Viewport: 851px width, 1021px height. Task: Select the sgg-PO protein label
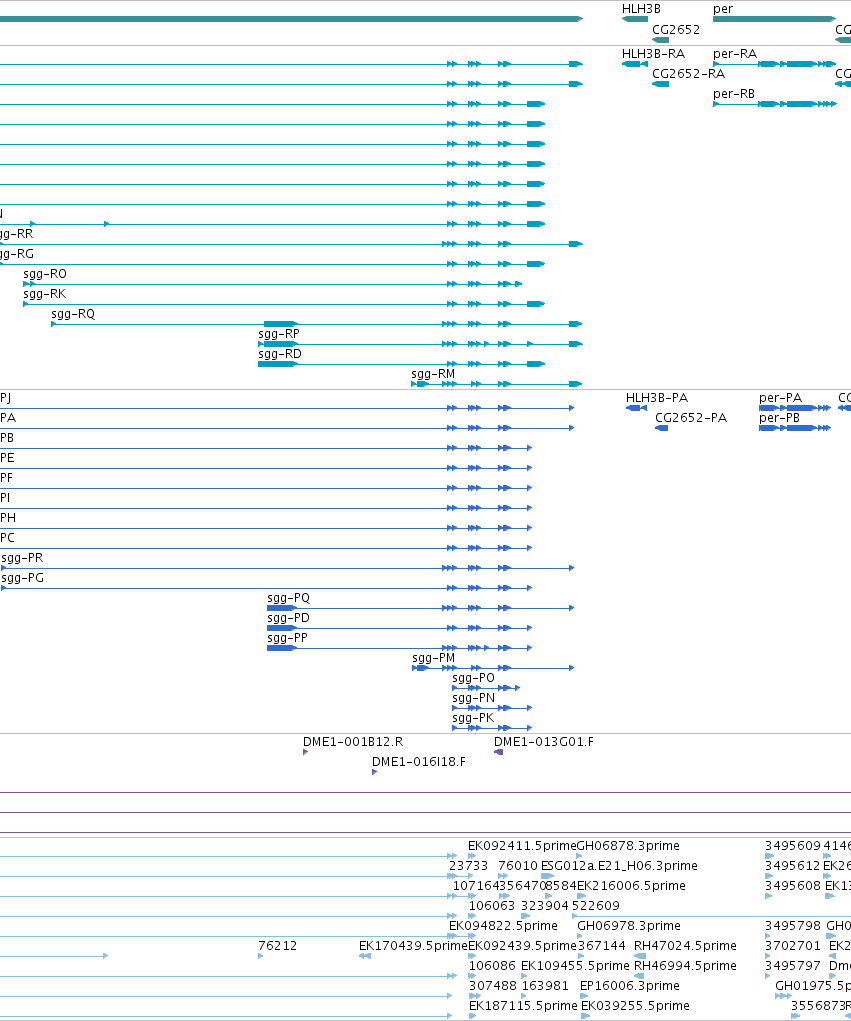[x=473, y=678]
